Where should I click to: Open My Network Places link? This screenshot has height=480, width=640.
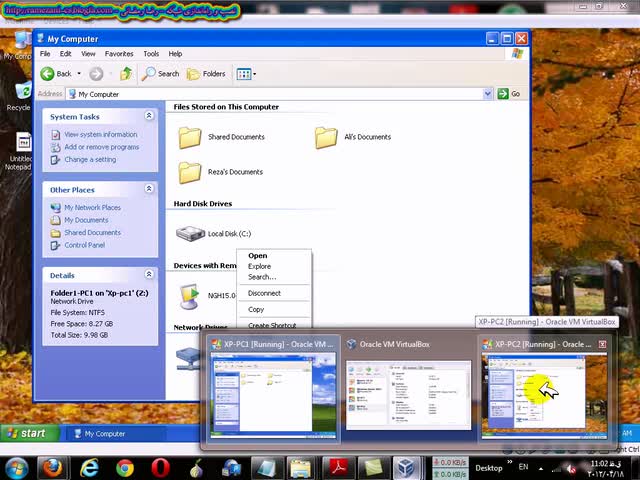(x=92, y=207)
